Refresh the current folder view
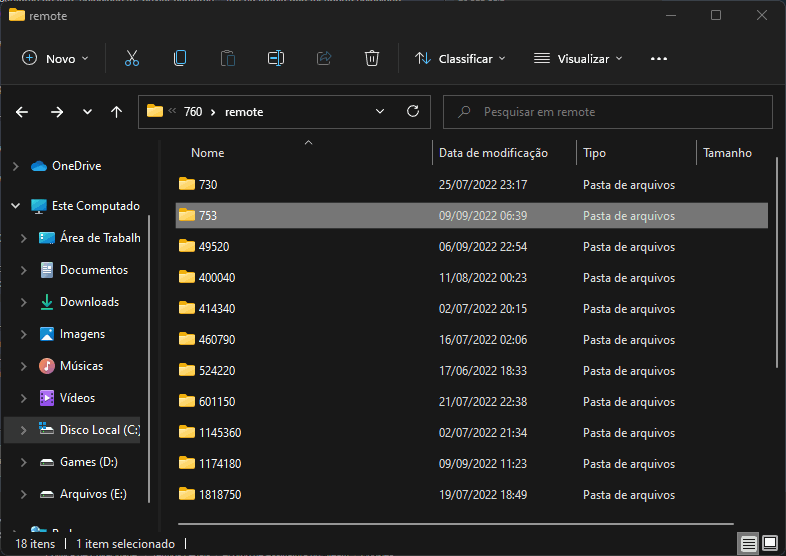The width and height of the screenshot is (786, 556). point(412,112)
